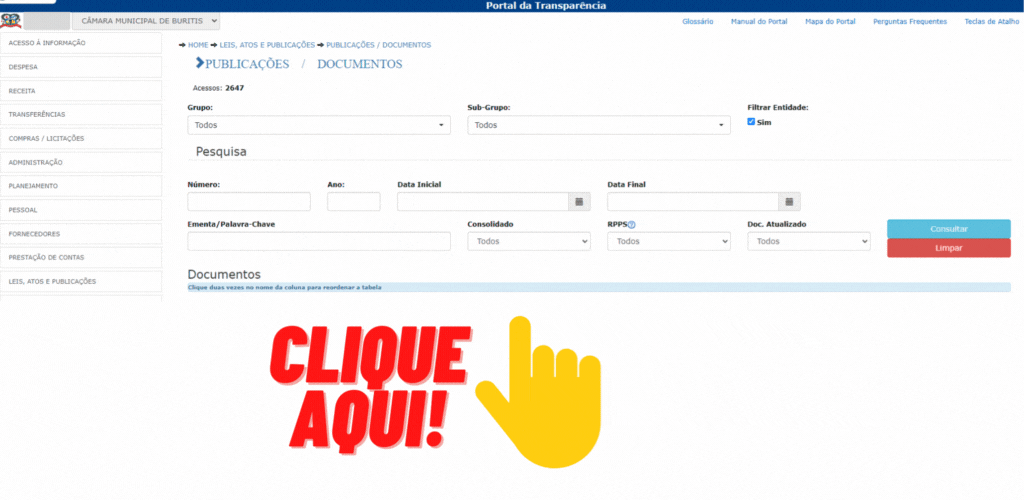Image resolution: width=1024 pixels, height=500 pixels.
Task: Expand the Sub-Grupo dropdown
Action: pos(598,125)
